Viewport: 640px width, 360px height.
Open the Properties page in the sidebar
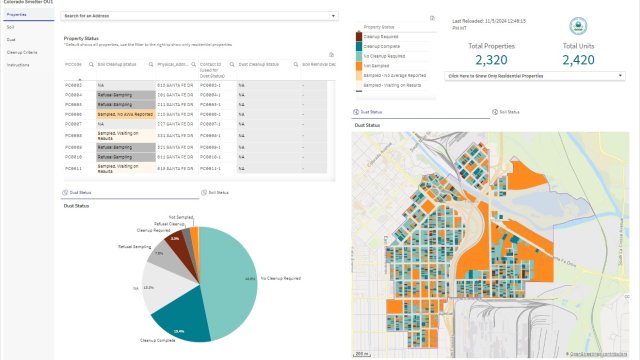(29, 15)
